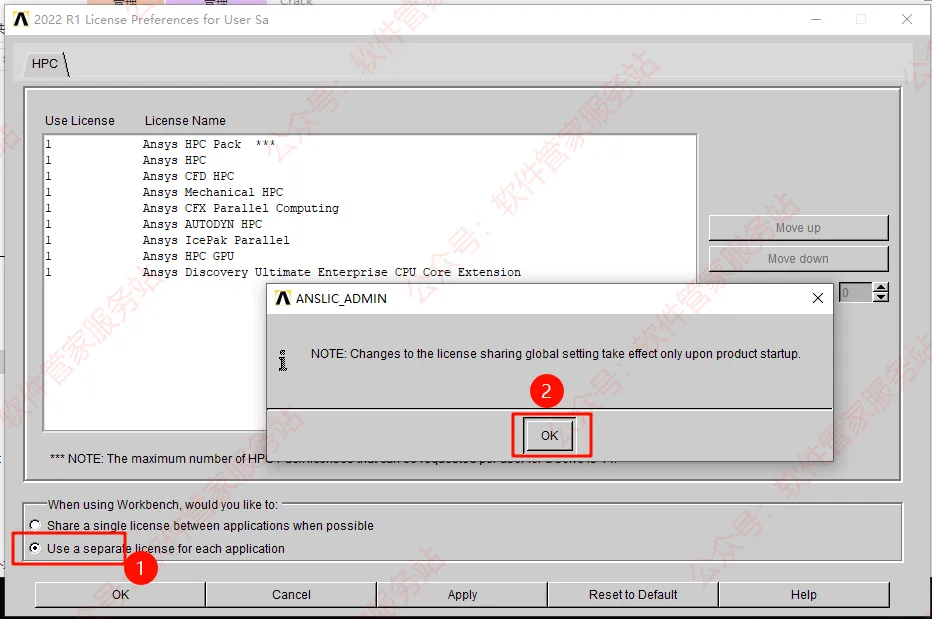Open Help for license preferences

[804, 595]
